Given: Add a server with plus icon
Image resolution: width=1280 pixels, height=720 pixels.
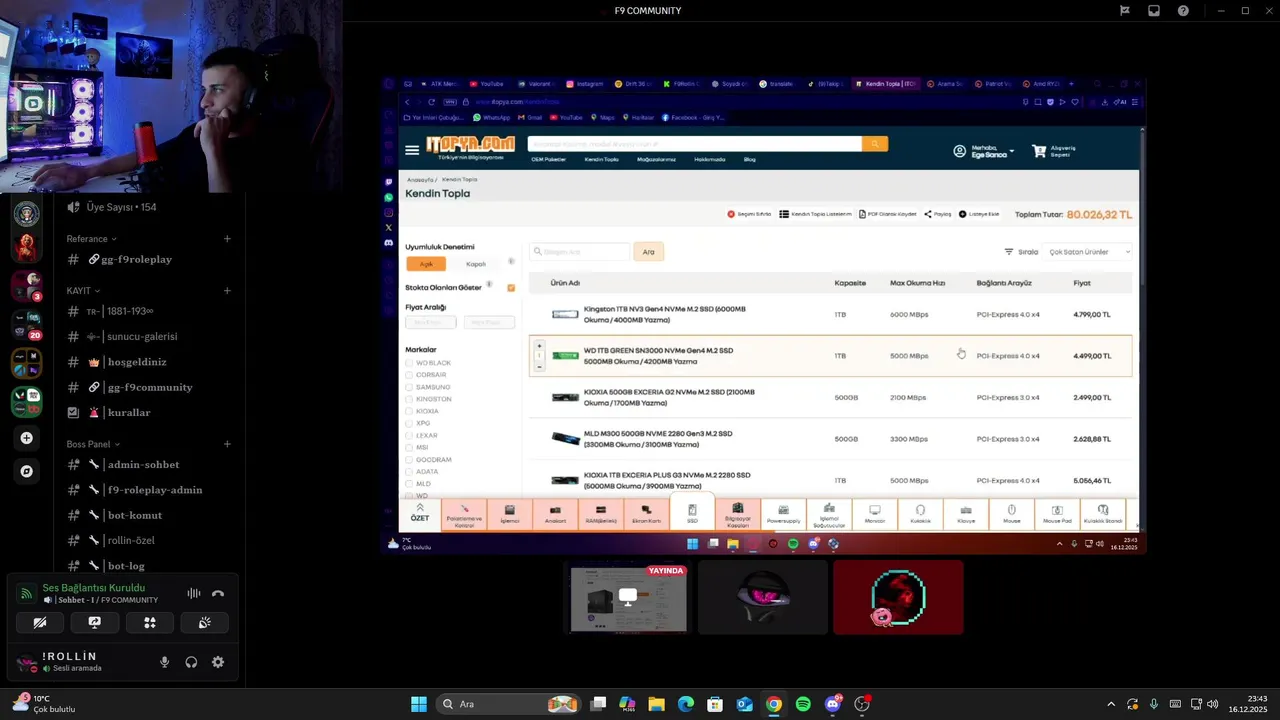Looking at the screenshot, I should (27, 438).
